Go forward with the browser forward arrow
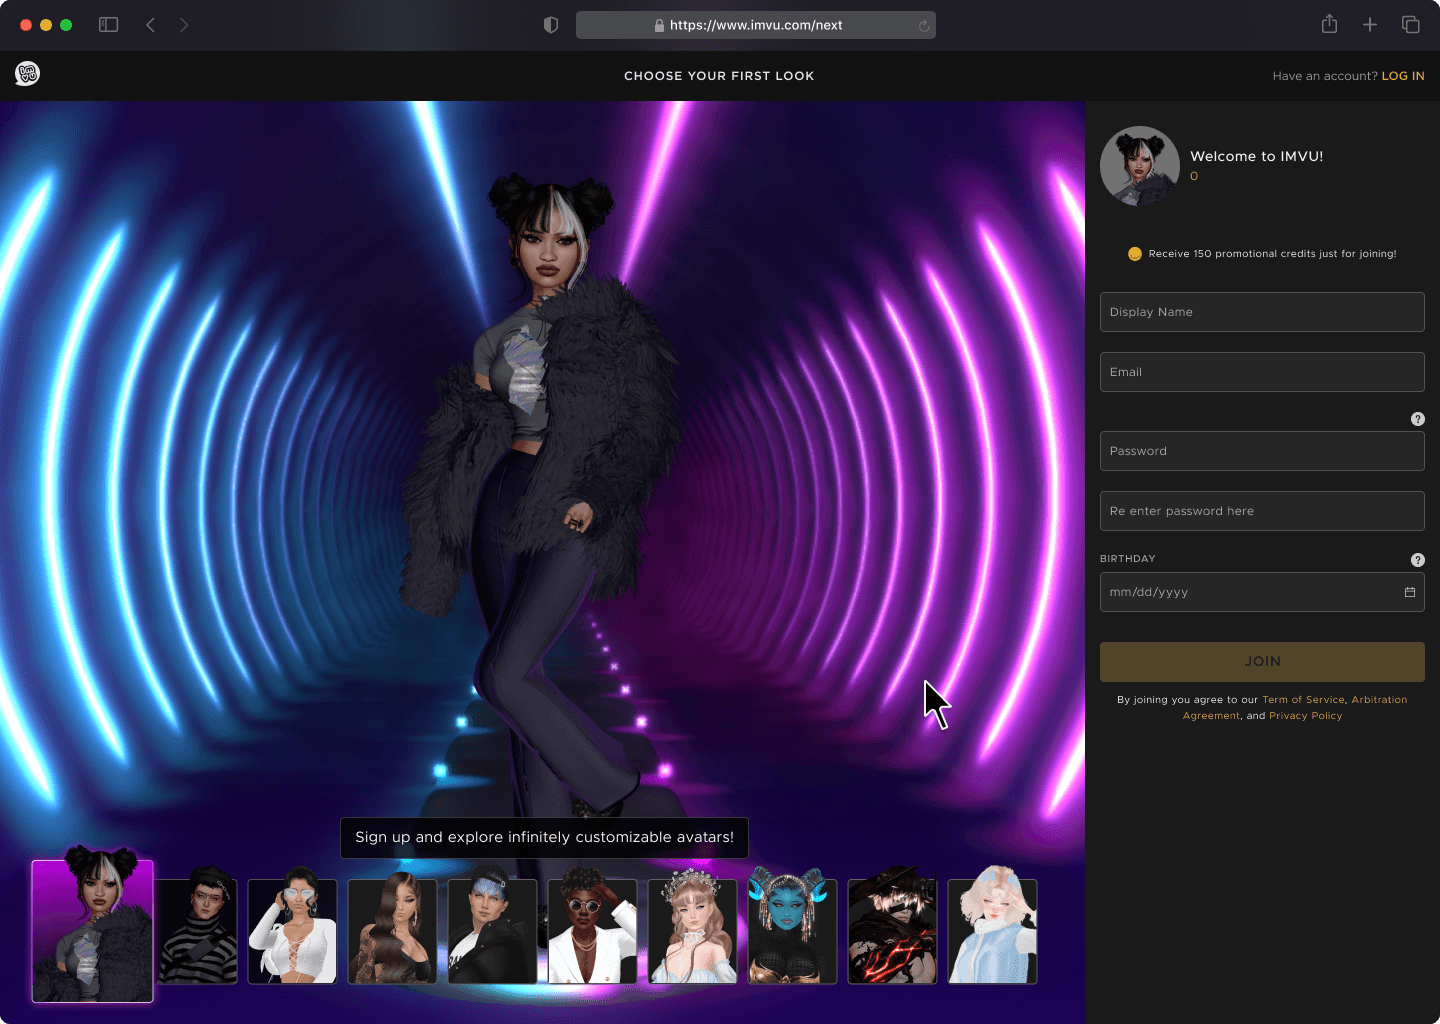 [x=184, y=25]
